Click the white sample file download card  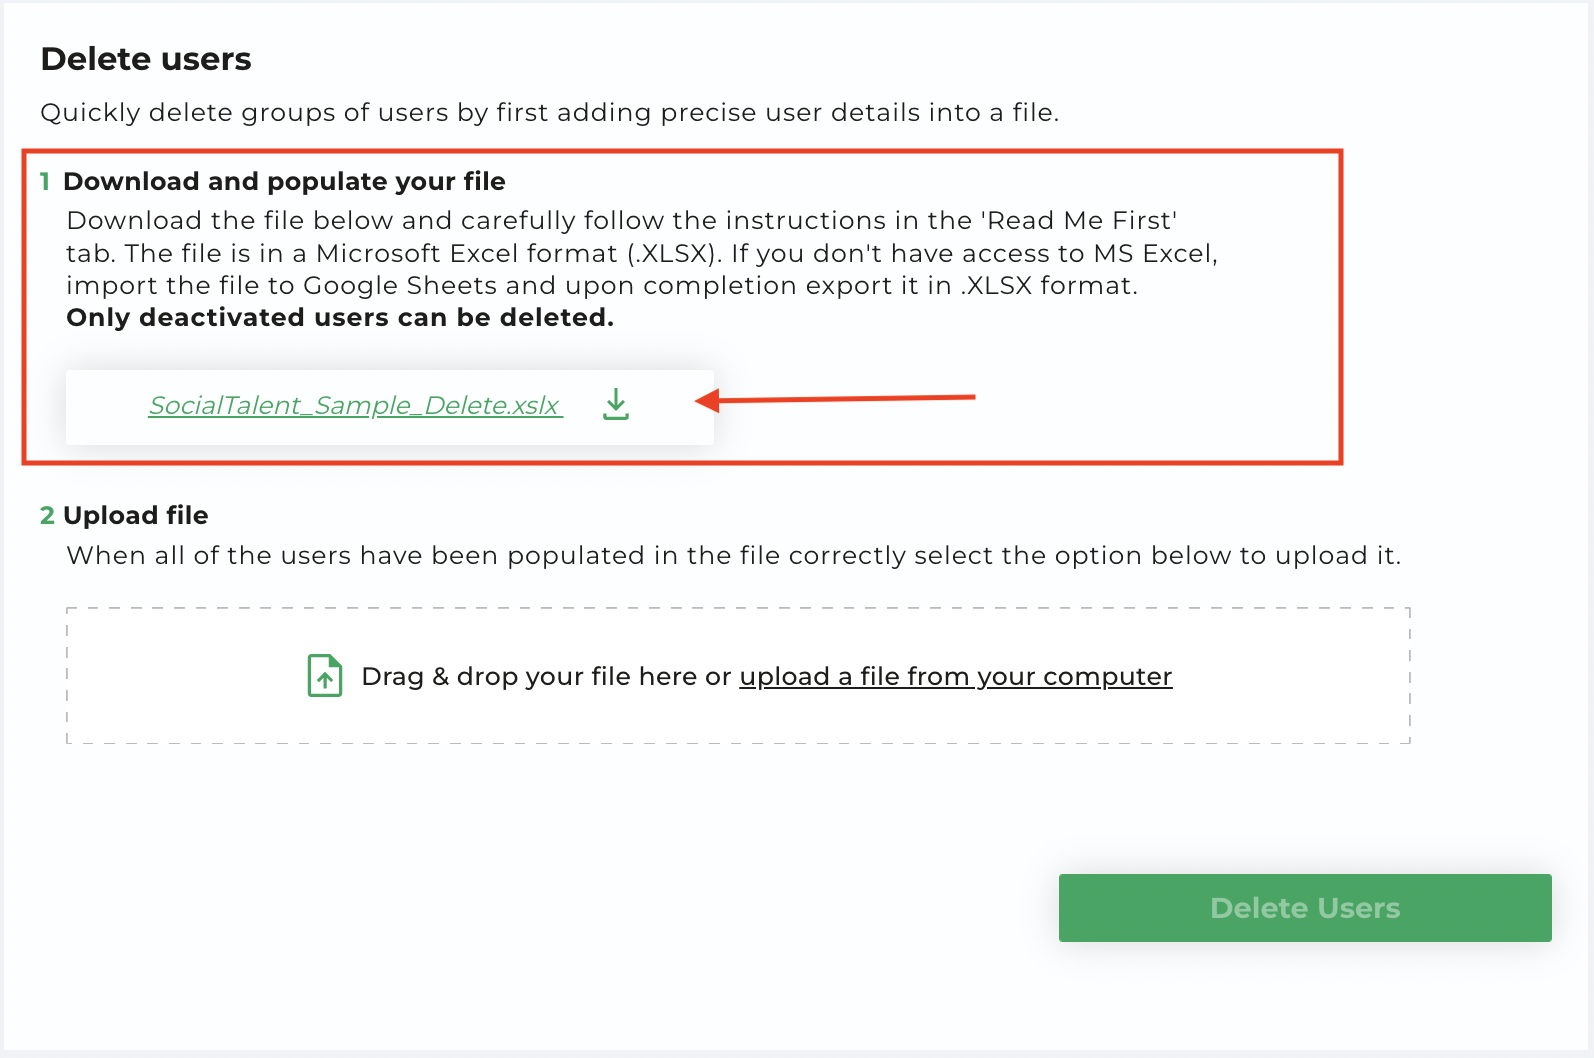point(390,407)
